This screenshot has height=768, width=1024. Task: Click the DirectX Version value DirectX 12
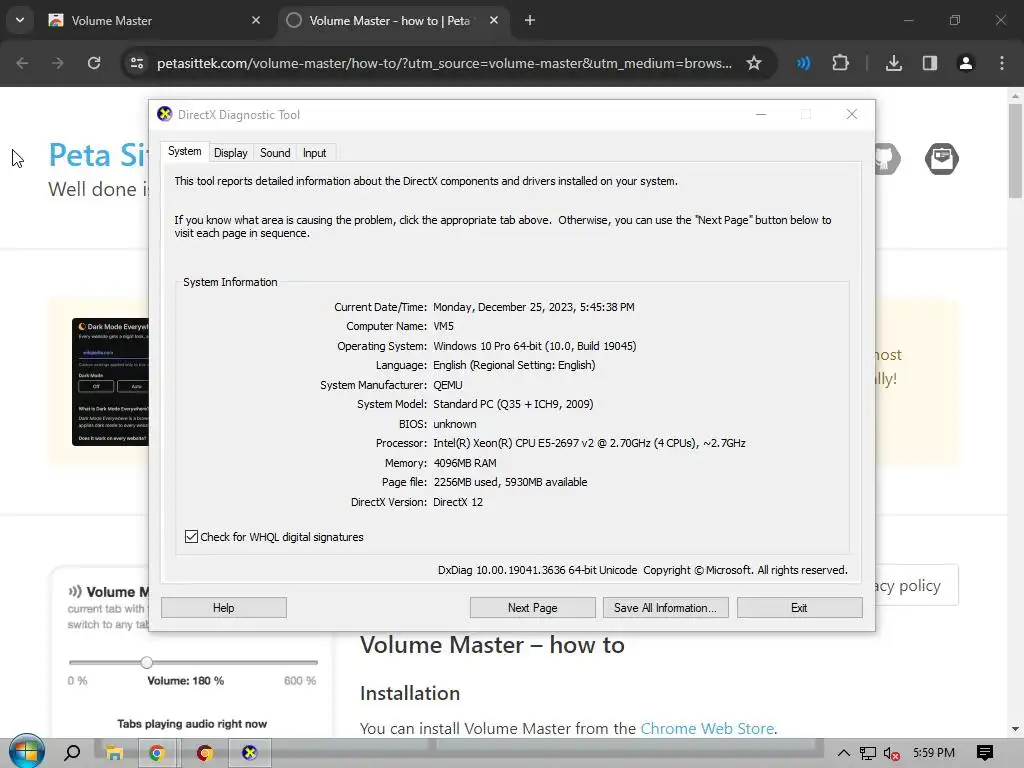point(458,502)
